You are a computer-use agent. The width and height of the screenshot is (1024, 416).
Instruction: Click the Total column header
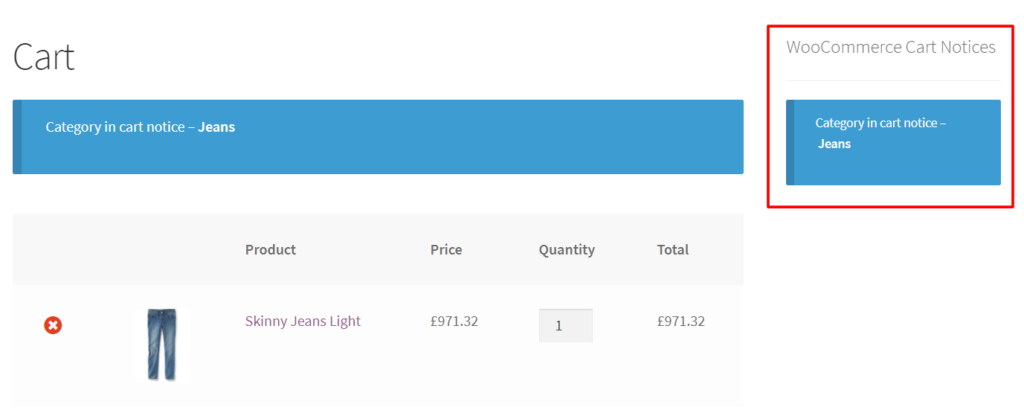[x=673, y=249]
